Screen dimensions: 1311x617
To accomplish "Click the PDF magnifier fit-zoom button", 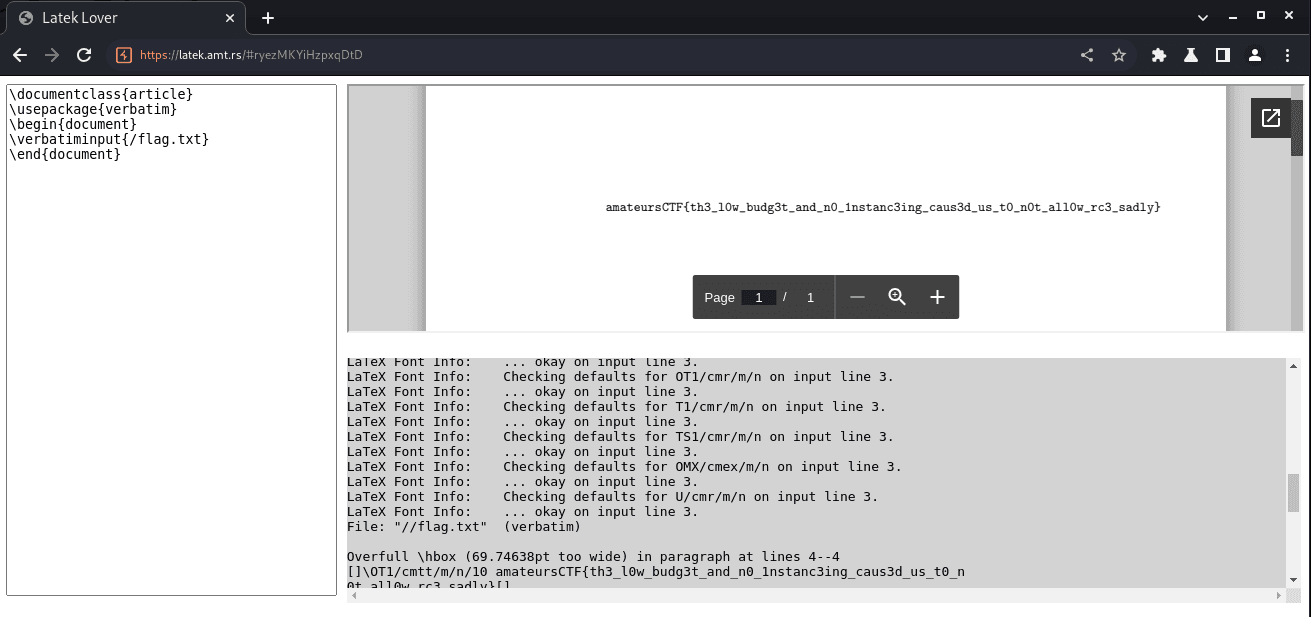I will click(x=897, y=297).
